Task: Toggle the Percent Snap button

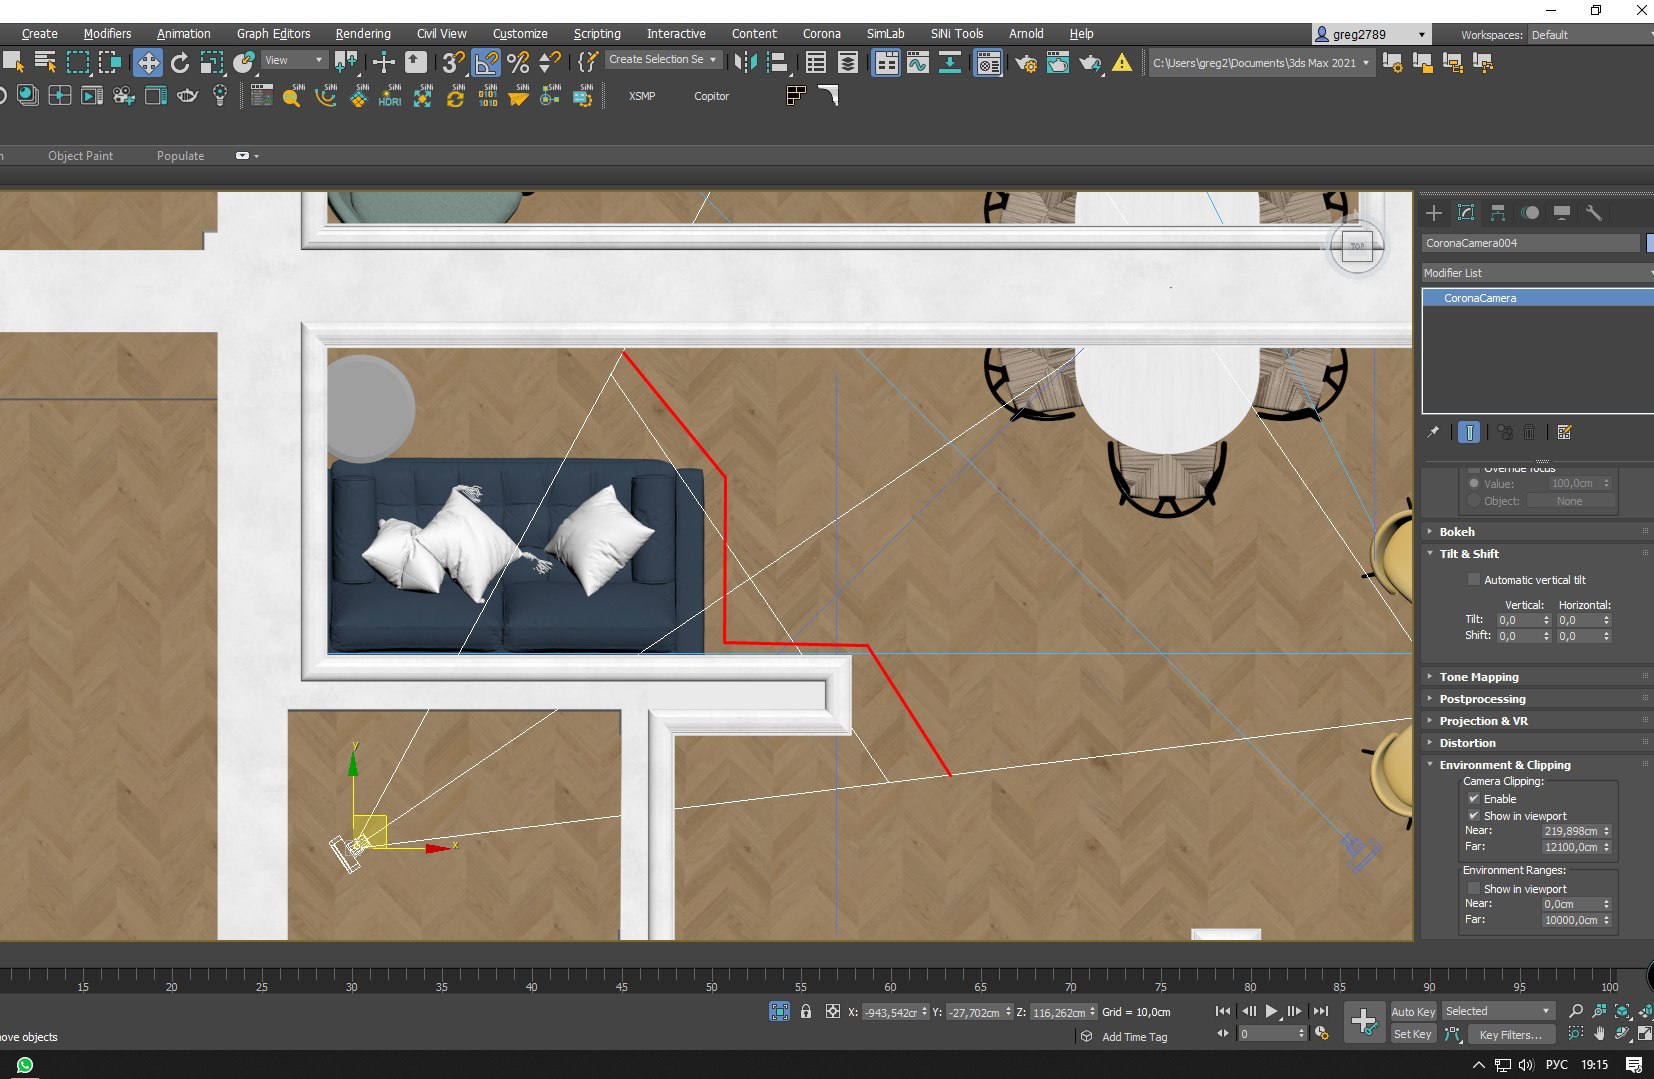Action: coord(518,63)
